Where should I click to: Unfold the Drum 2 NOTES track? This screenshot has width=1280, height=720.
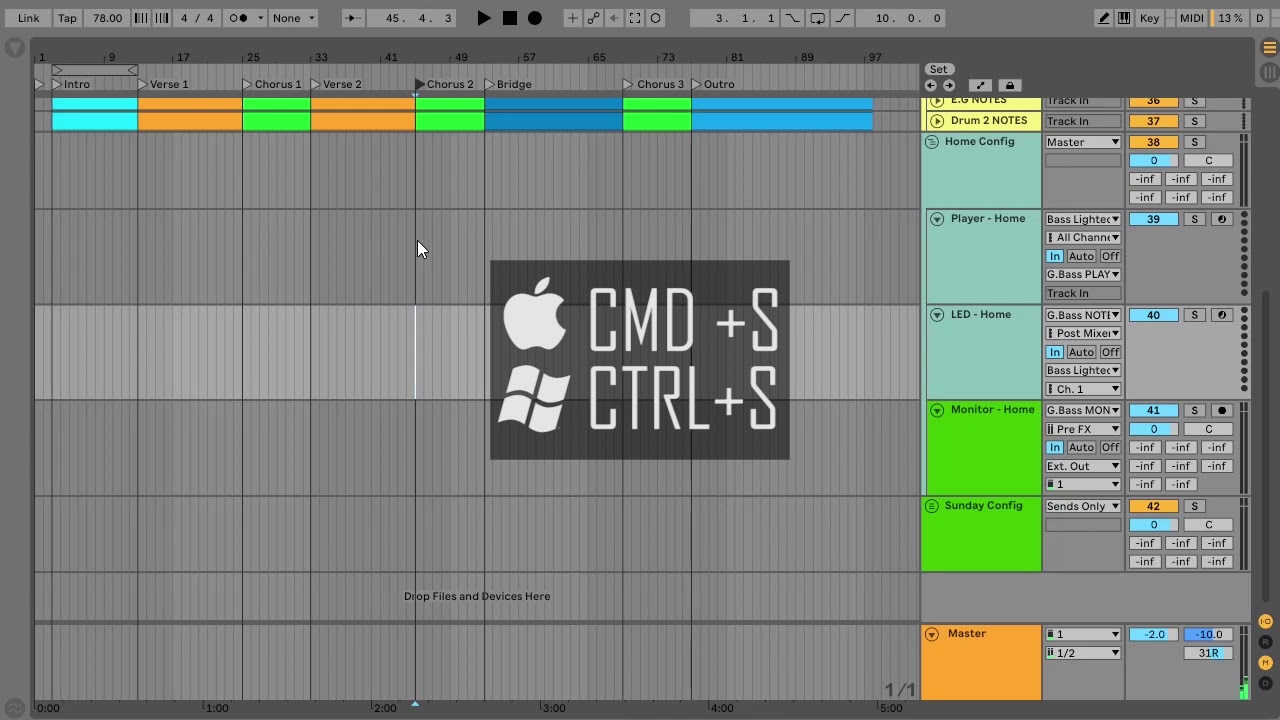(x=937, y=121)
